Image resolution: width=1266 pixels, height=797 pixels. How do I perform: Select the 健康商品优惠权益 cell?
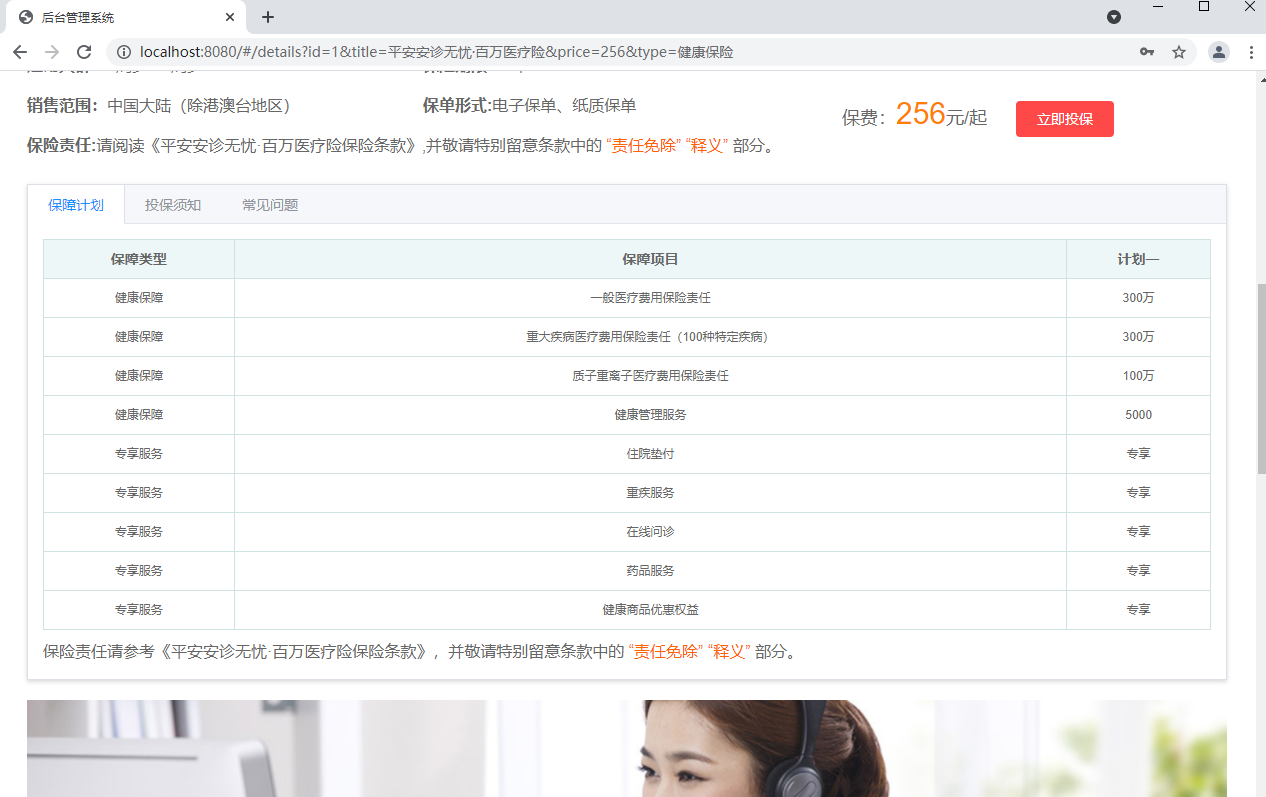click(650, 609)
